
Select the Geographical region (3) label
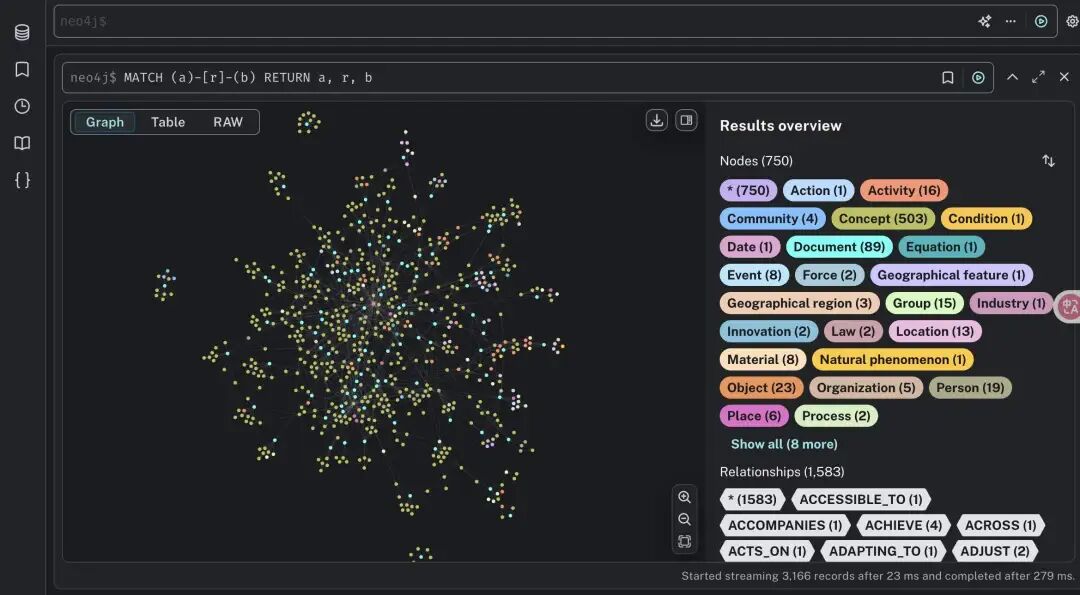[x=799, y=304]
